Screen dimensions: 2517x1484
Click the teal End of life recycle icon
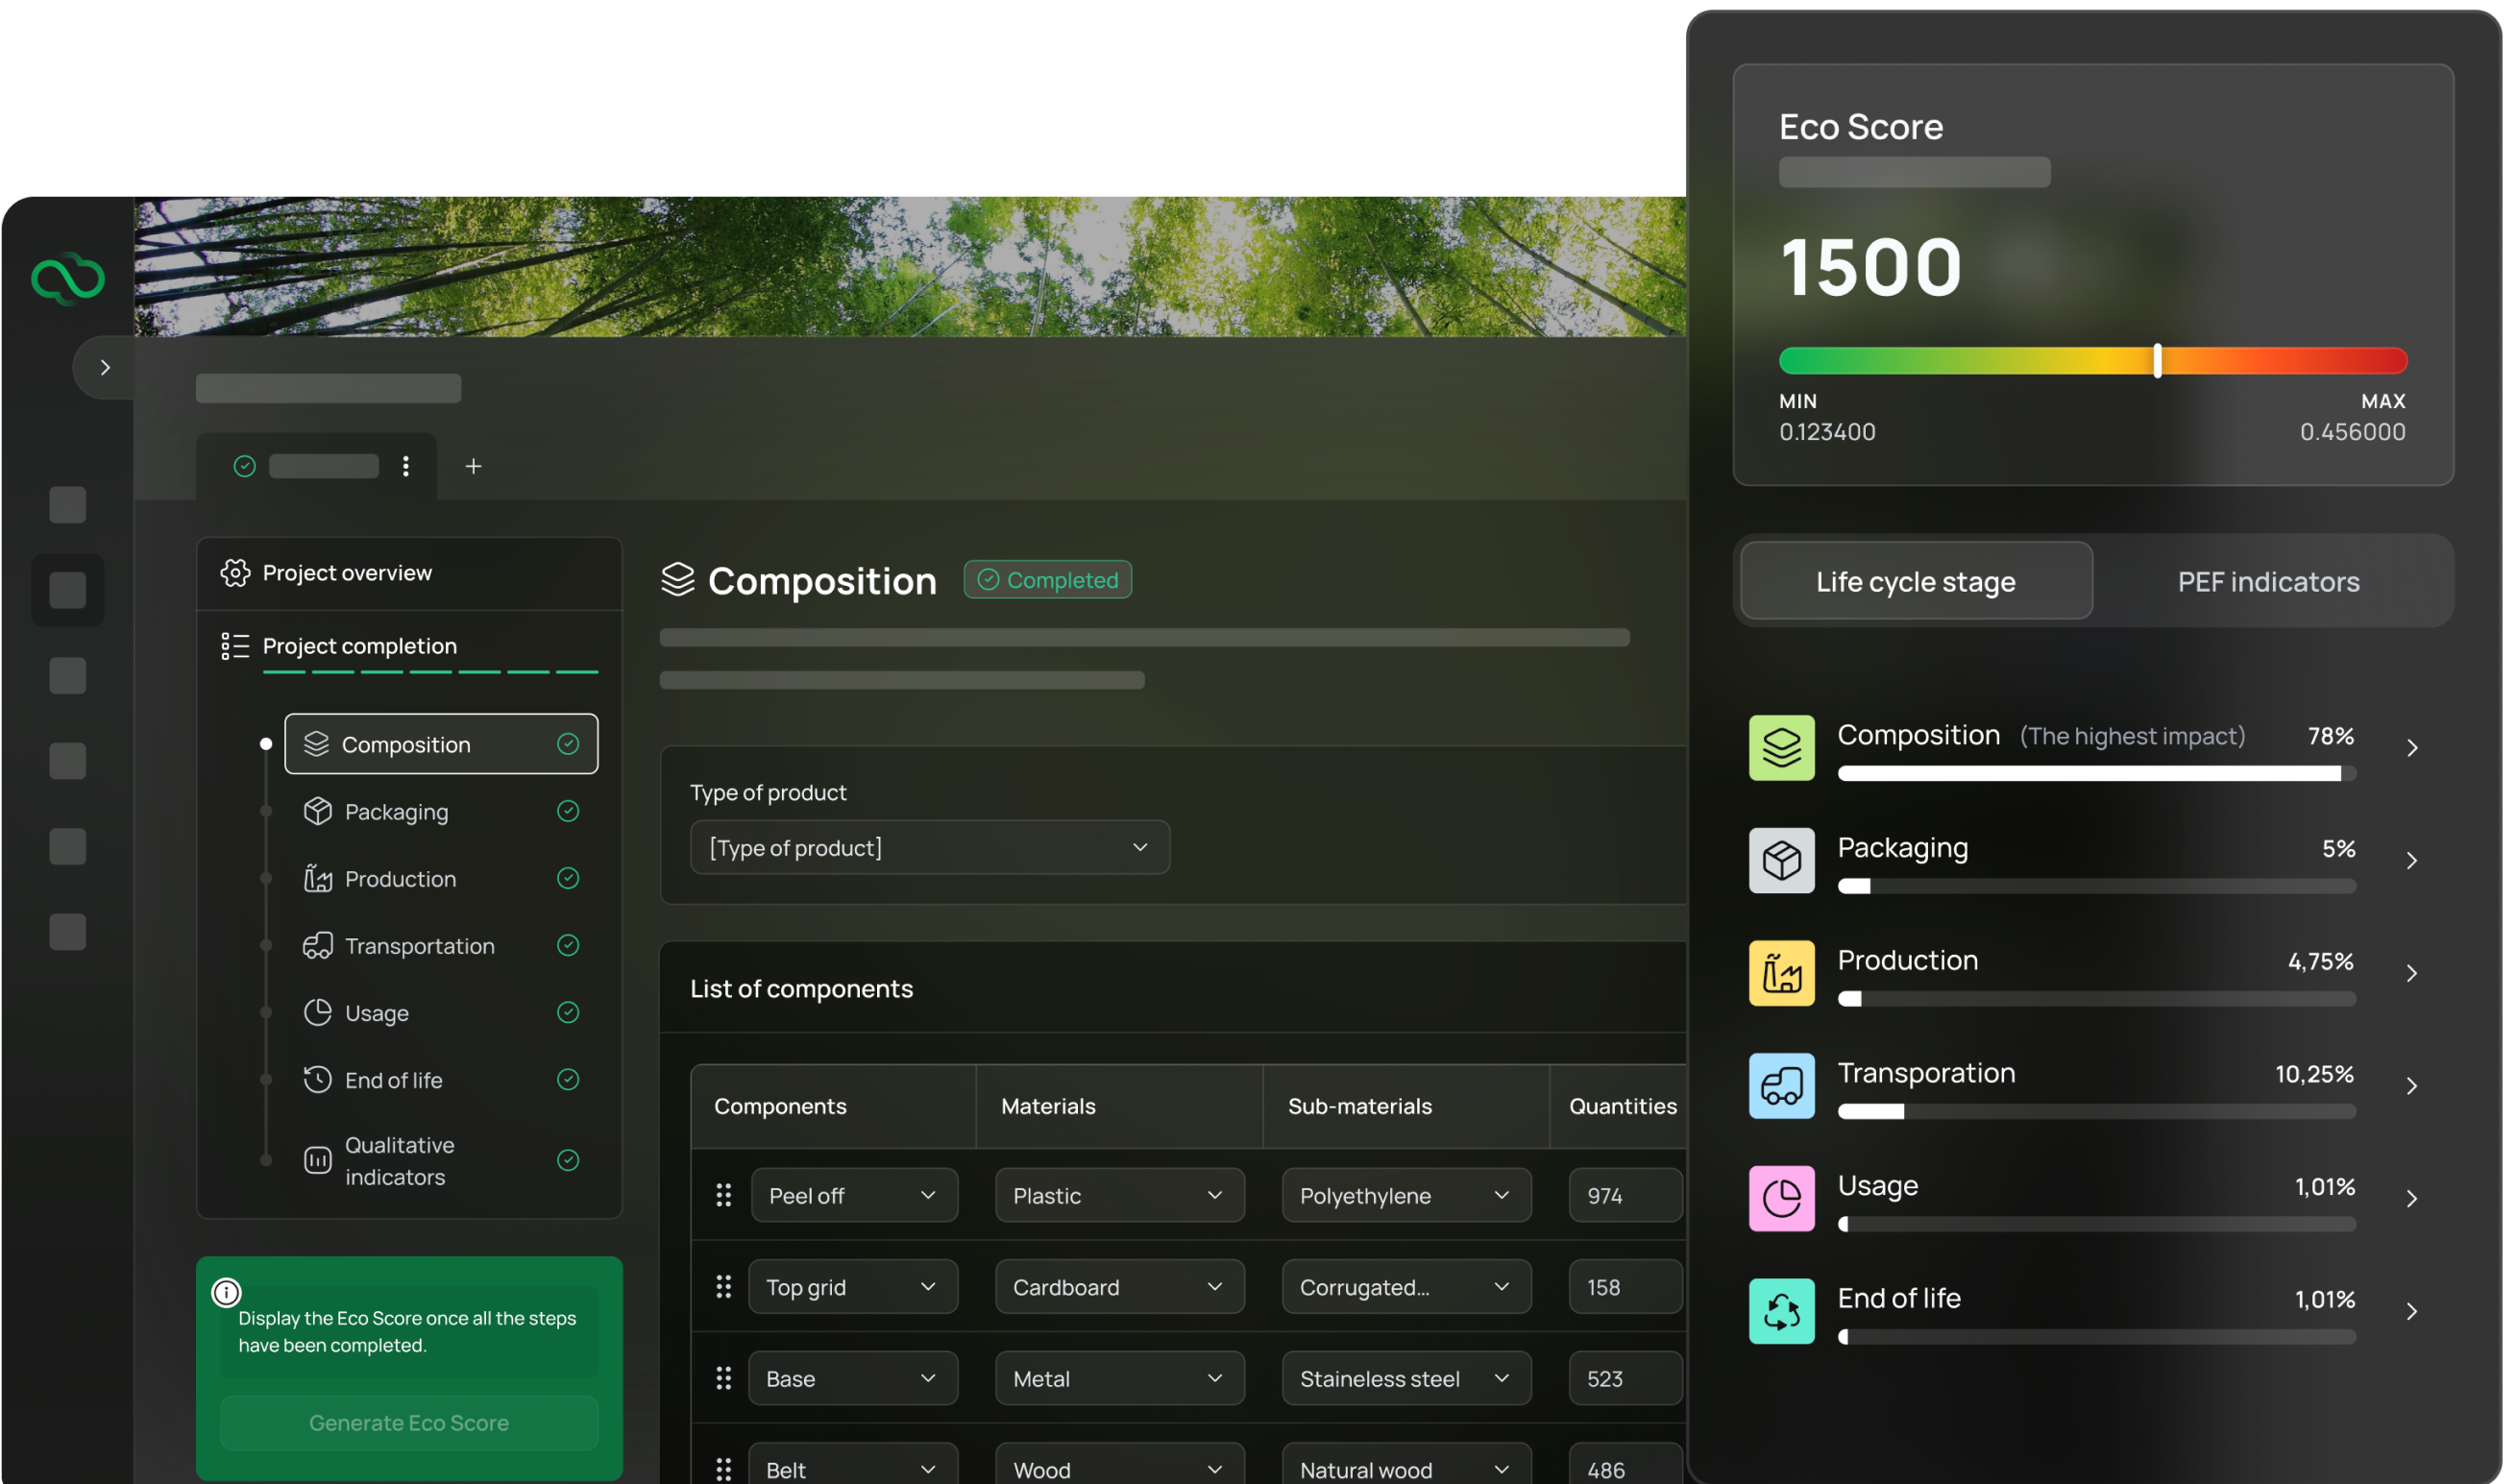(x=1781, y=1311)
